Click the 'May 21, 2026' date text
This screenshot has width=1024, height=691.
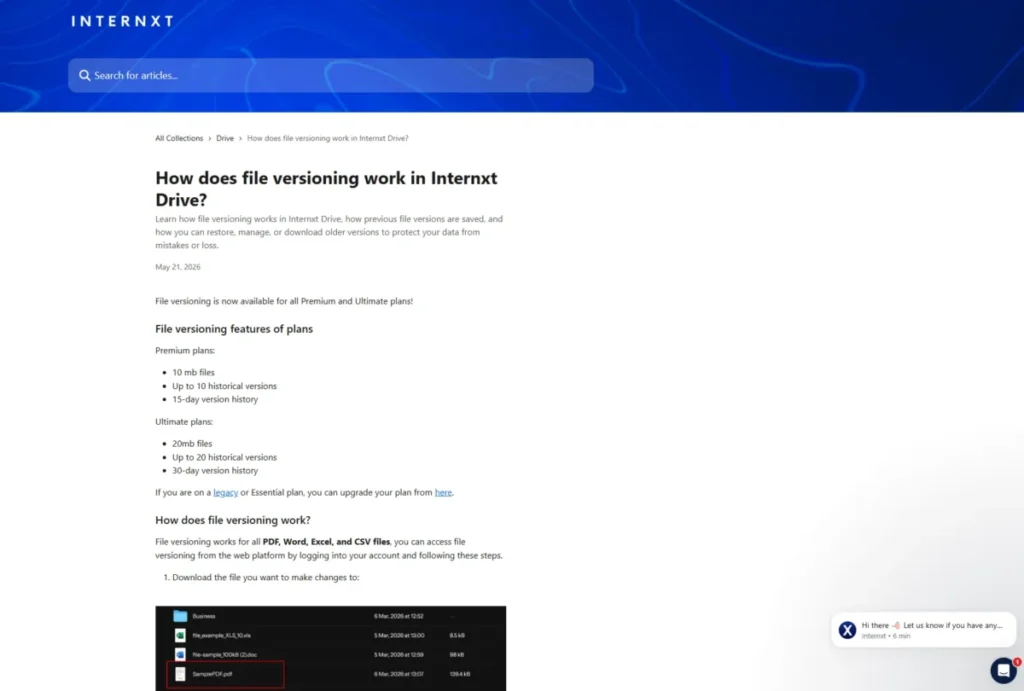pos(178,267)
